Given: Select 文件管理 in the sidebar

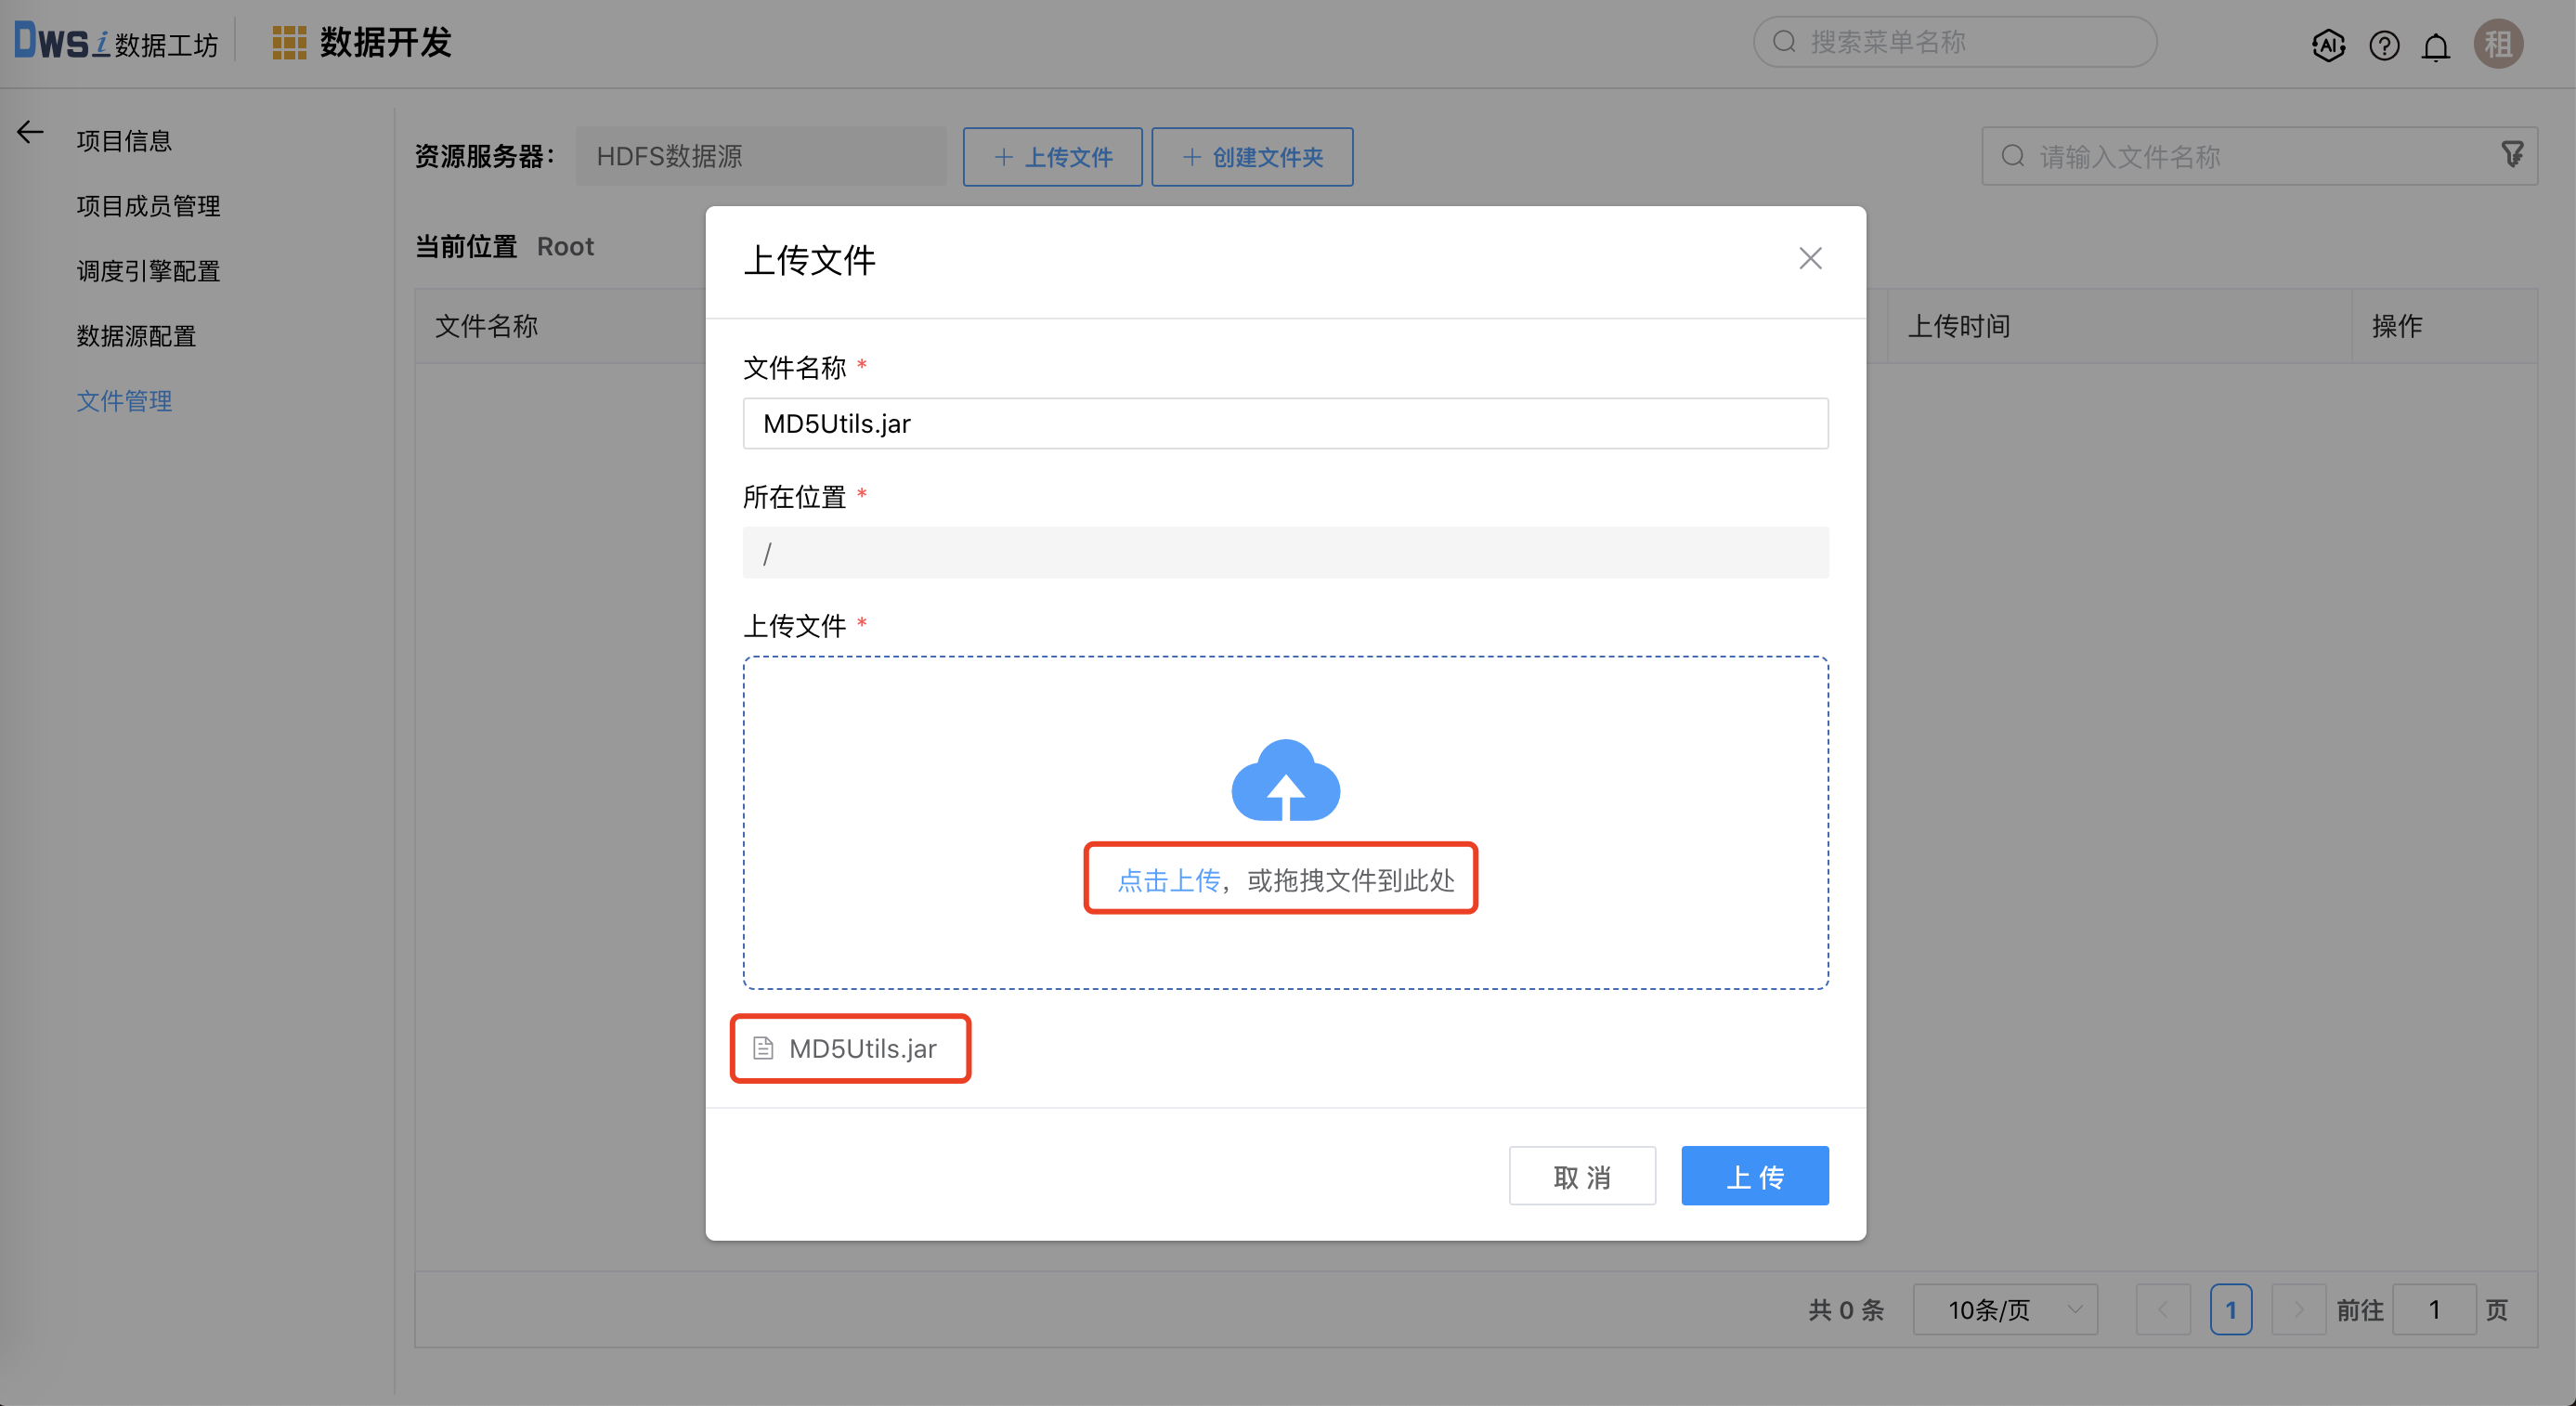Looking at the screenshot, I should pos(124,401).
